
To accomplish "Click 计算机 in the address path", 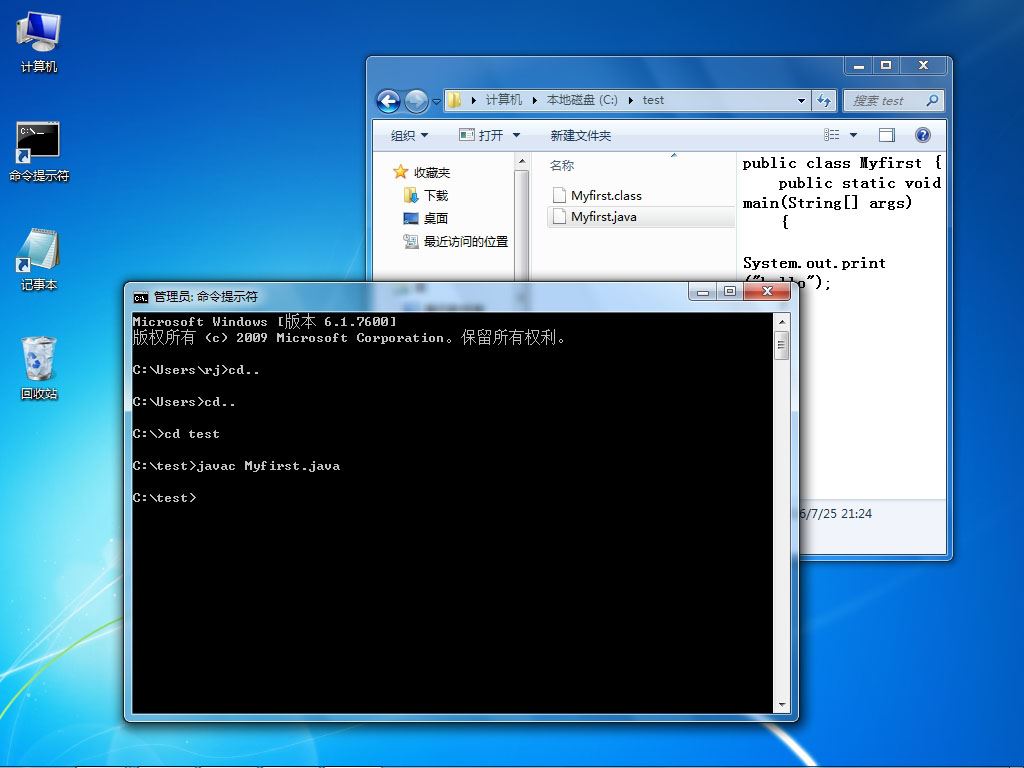I will click(x=504, y=100).
